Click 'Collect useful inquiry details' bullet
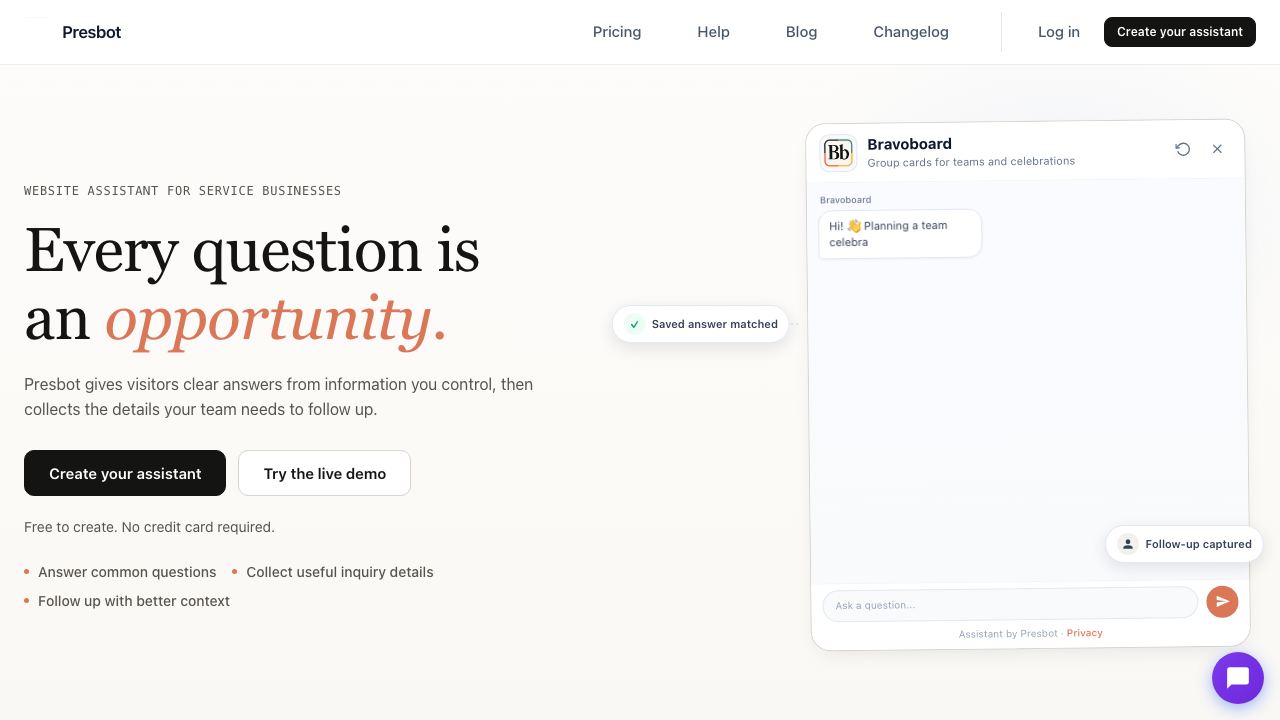This screenshot has width=1280, height=720. click(x=340, y=572)
